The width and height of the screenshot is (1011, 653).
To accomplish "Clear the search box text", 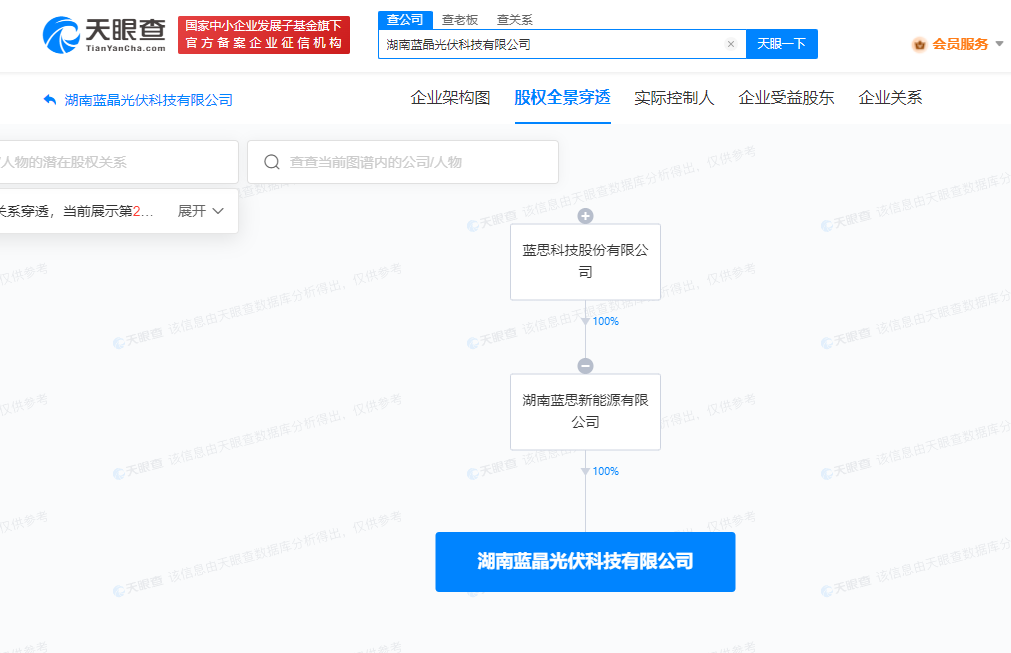I will tap(731, 44).
